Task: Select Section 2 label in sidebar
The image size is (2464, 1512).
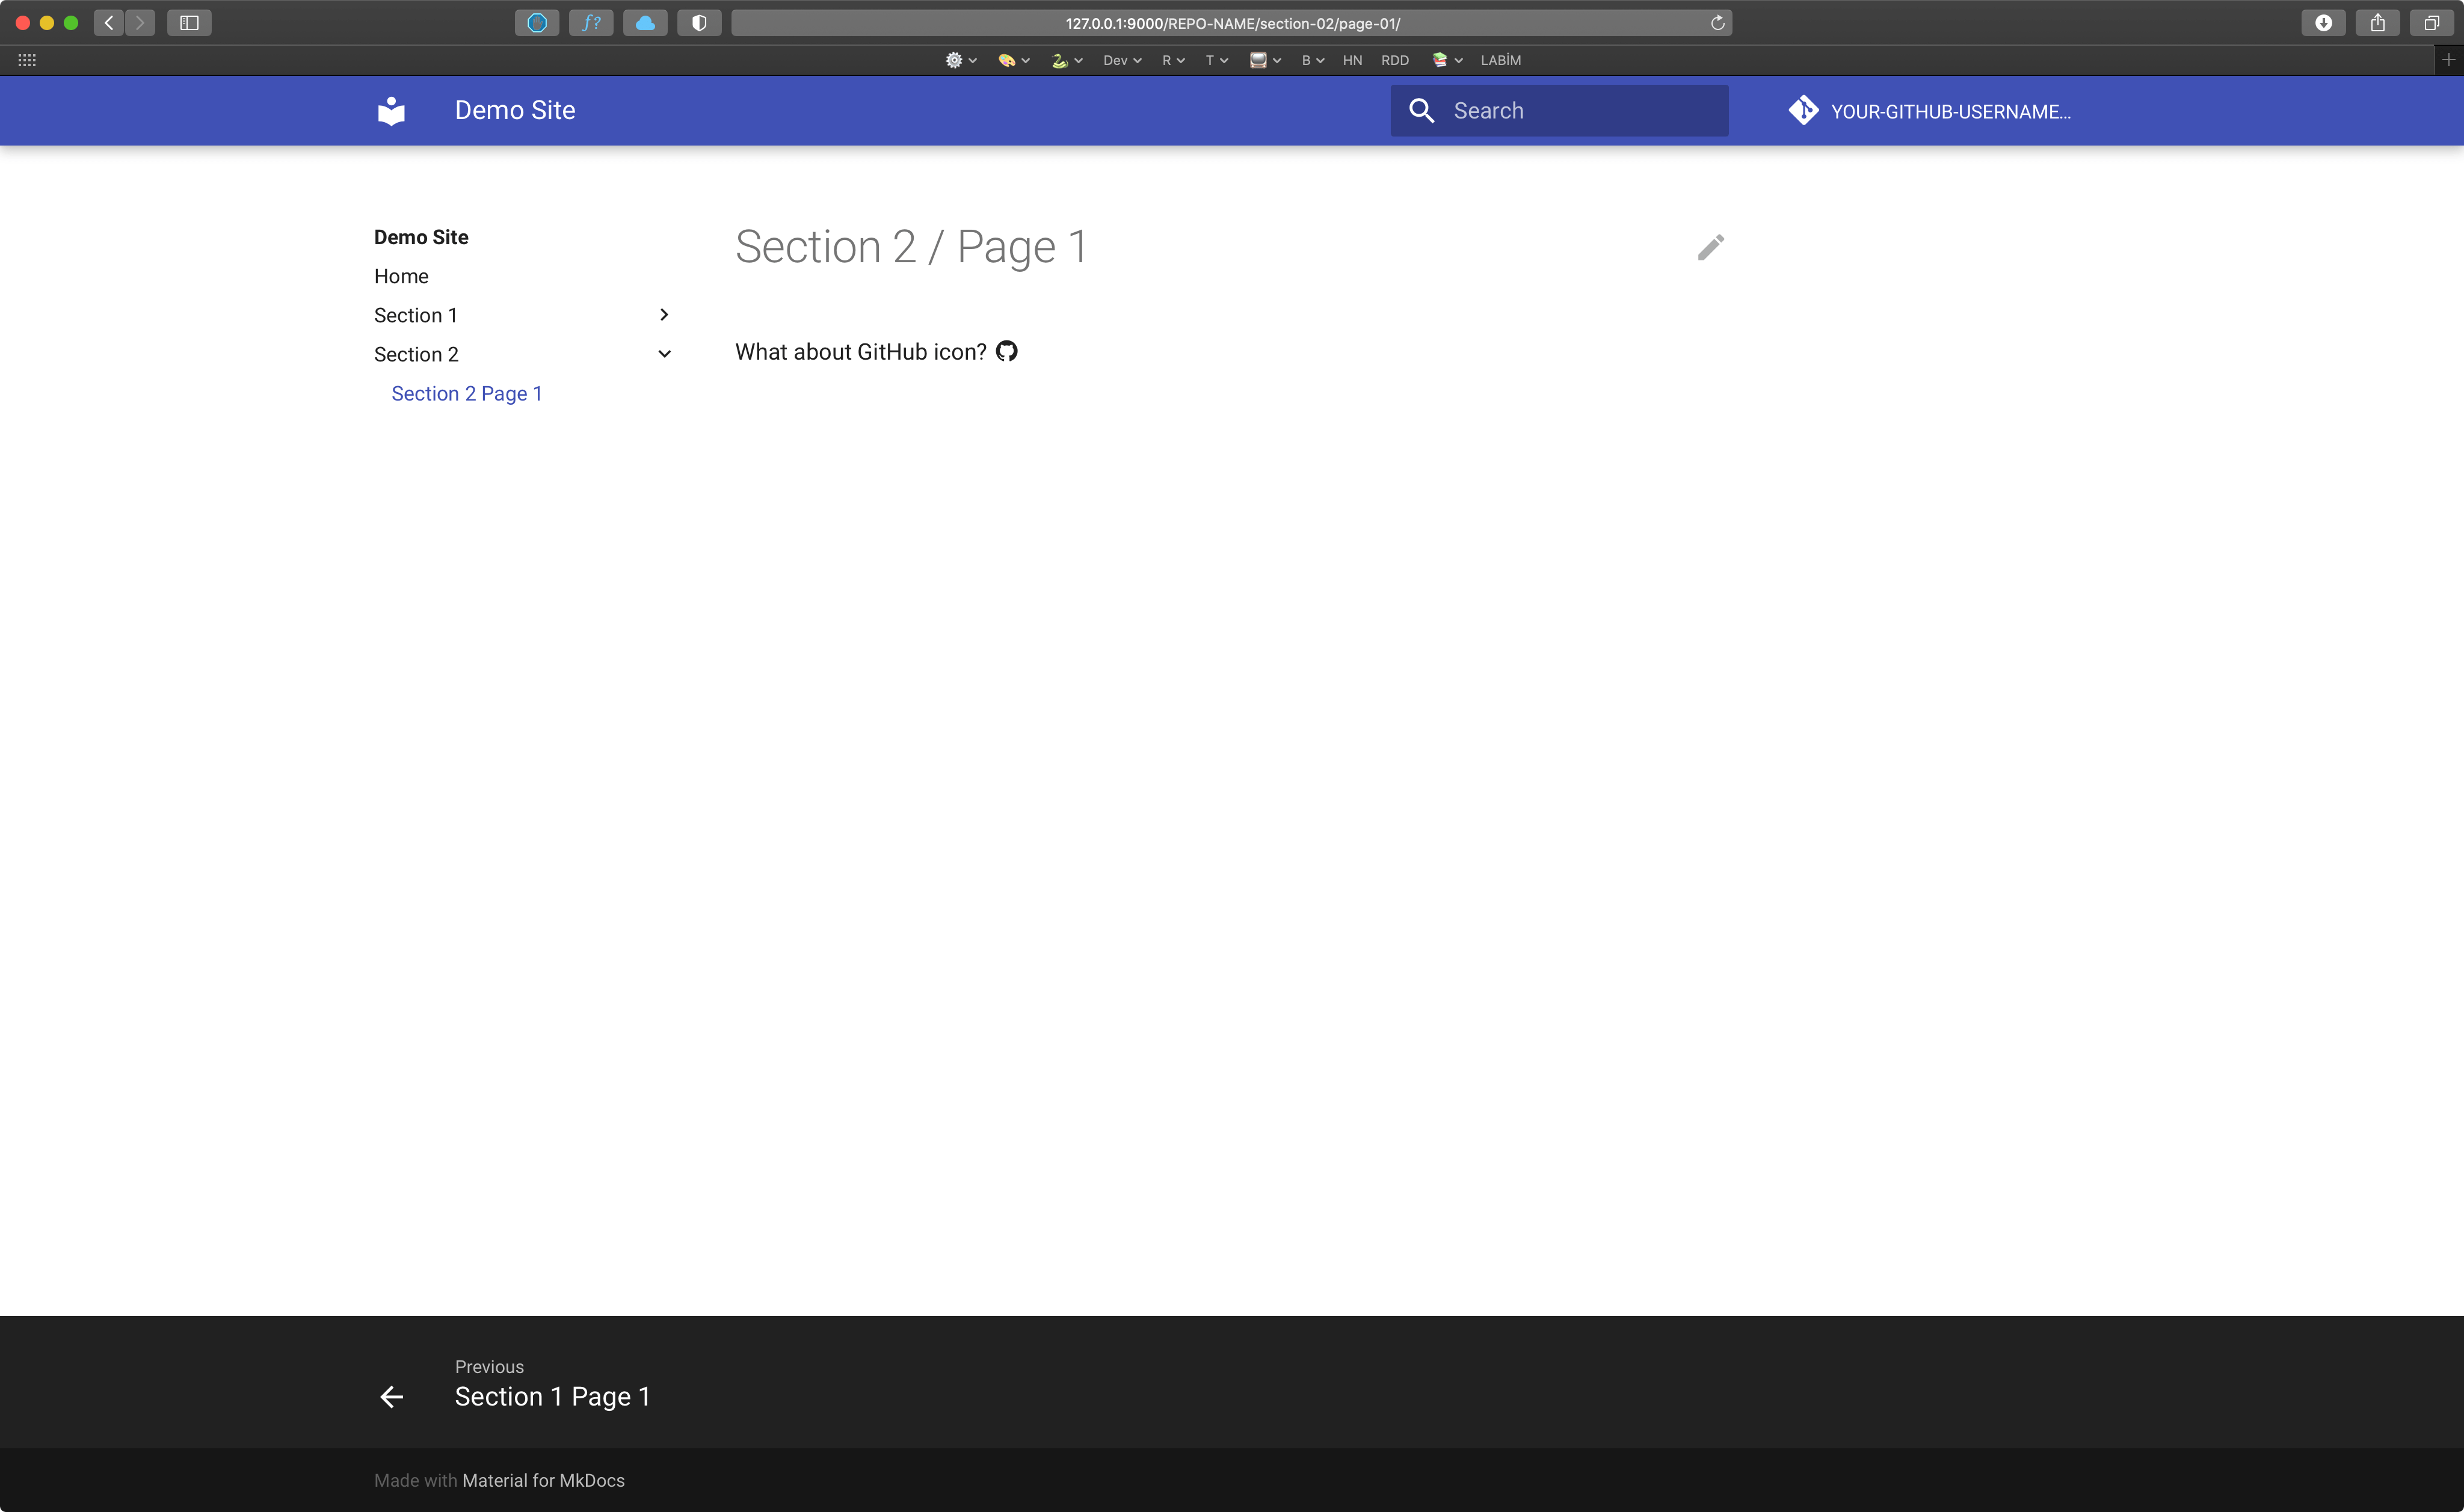Action: point(416,354)
